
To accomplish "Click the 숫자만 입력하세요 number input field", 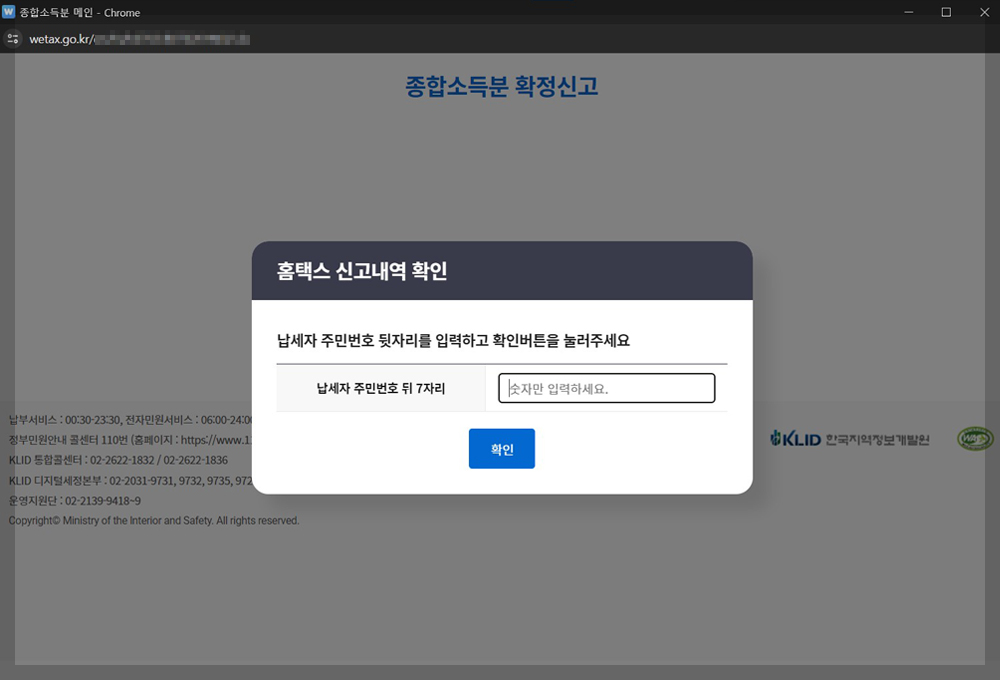I will (x=606, y=388).
